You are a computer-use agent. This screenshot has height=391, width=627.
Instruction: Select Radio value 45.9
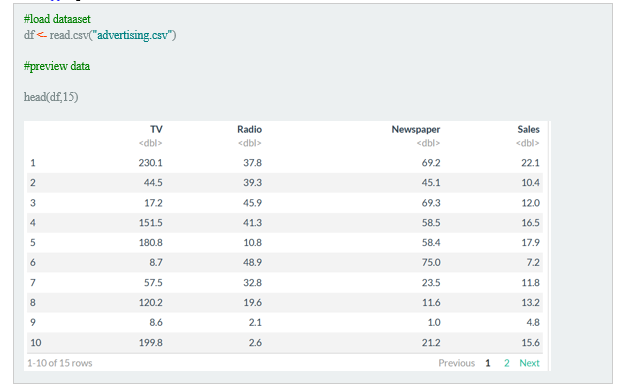point(252,203)
